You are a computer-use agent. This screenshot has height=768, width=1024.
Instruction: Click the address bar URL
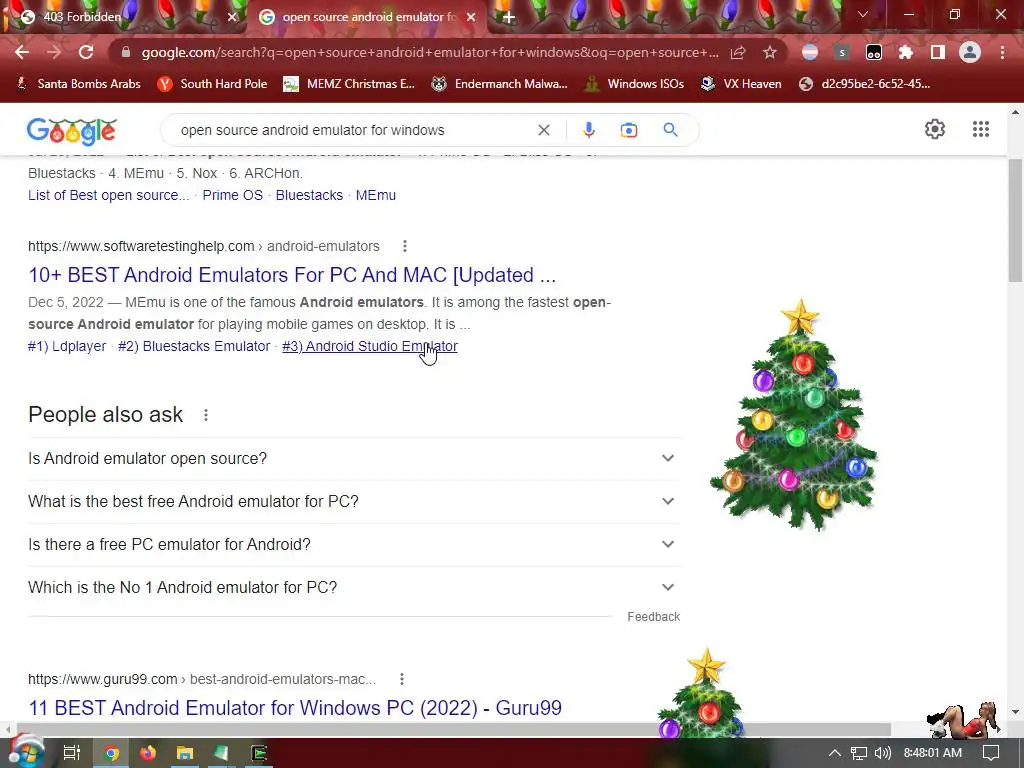(x=430, y=52)
